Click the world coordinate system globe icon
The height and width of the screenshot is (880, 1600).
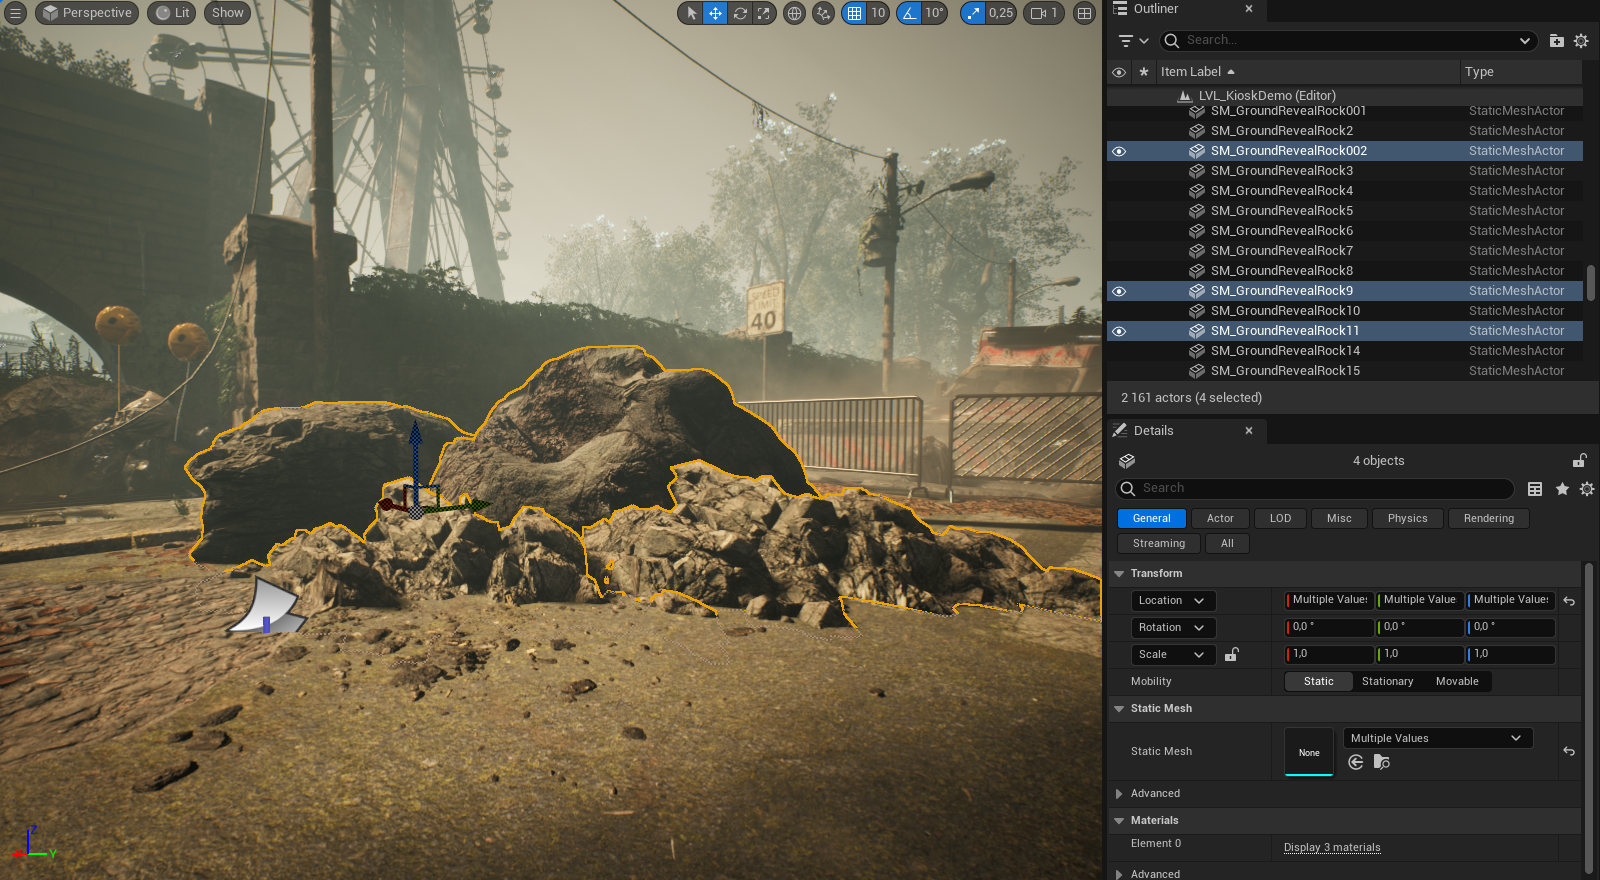(794, 13)
